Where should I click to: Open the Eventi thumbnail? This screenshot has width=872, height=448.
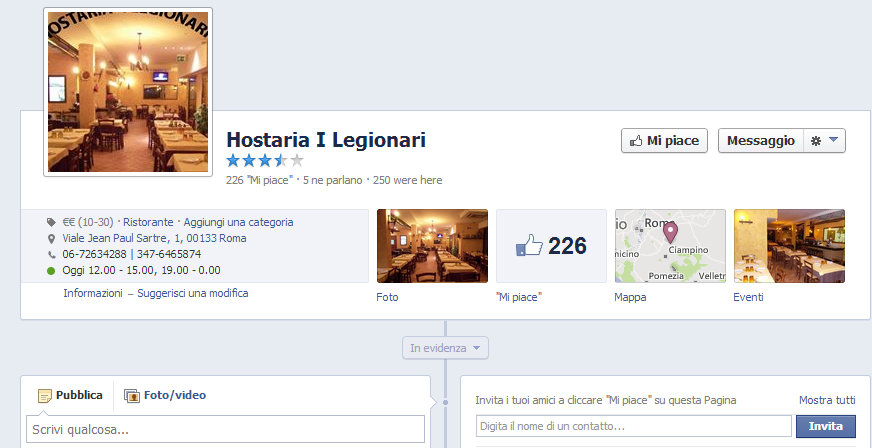click(789, 246)
